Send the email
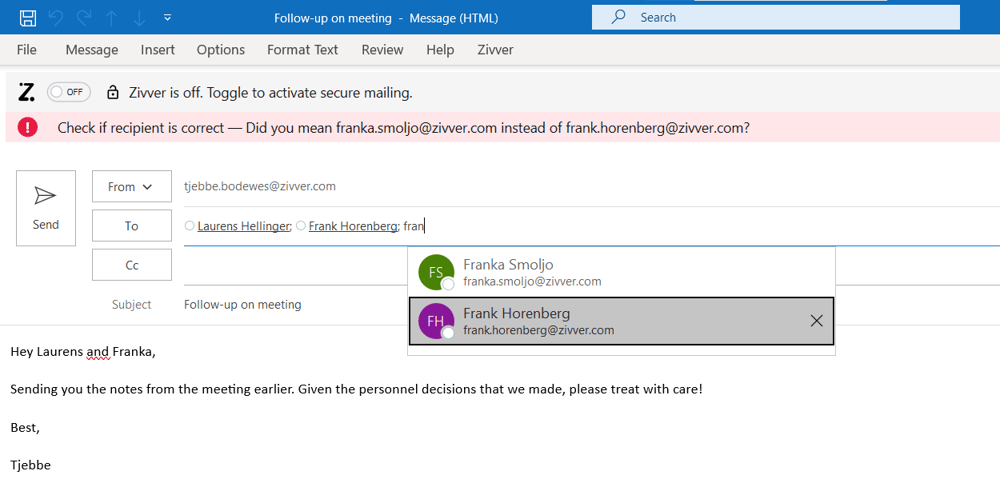 coord(46,208)
